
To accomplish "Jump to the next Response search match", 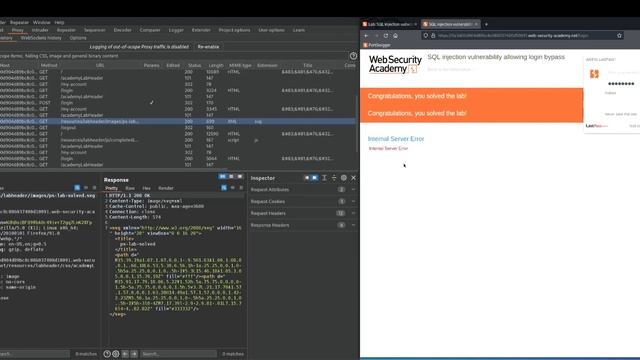I will [134, 354].
